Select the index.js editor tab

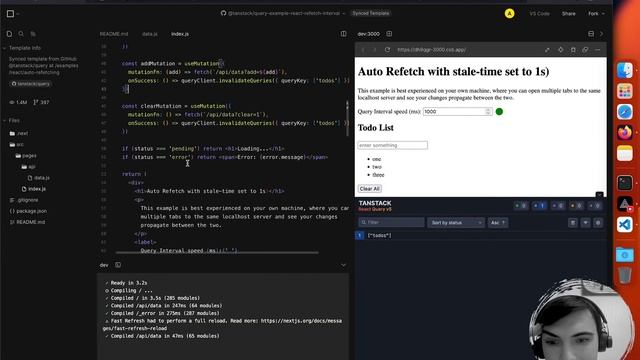180,34
